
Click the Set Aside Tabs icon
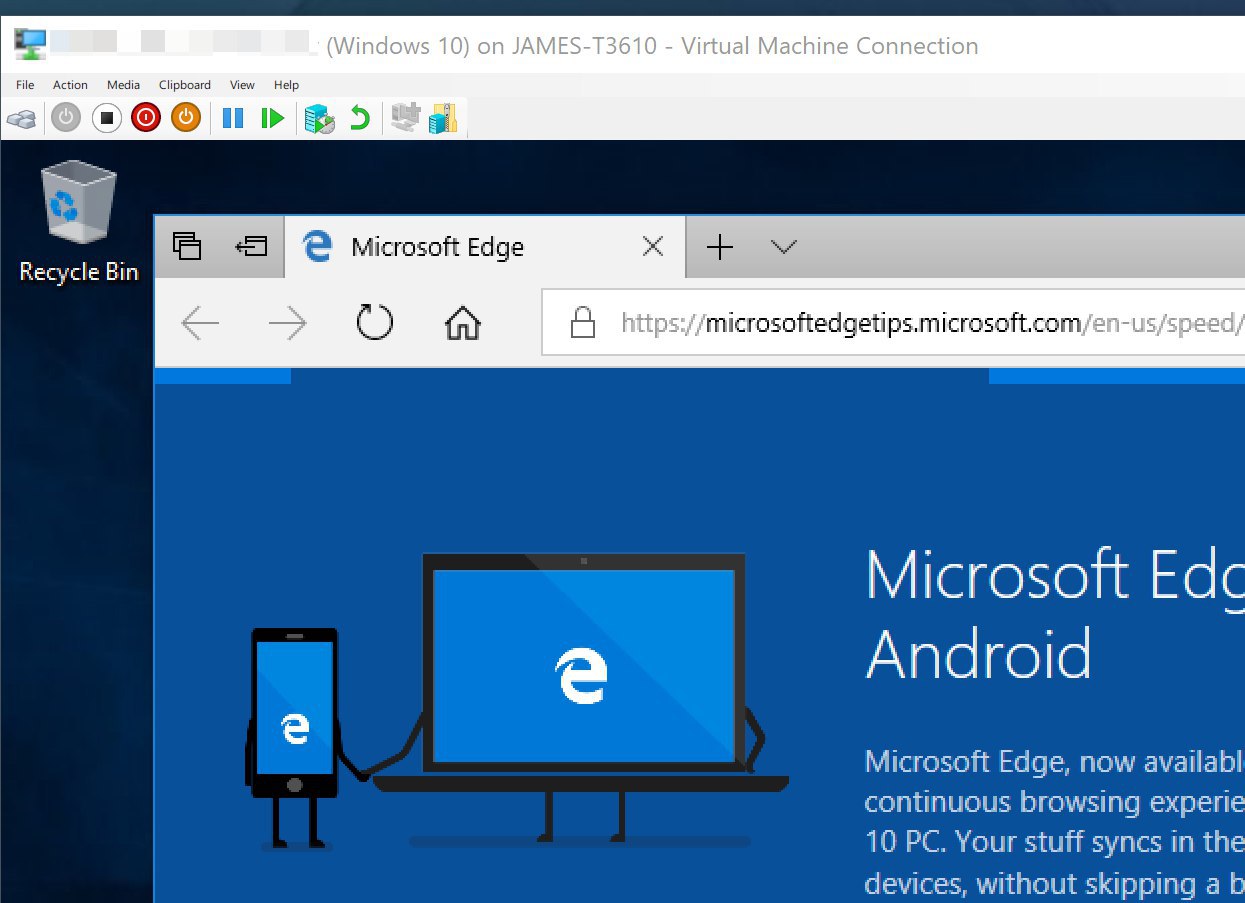(251, 246)
